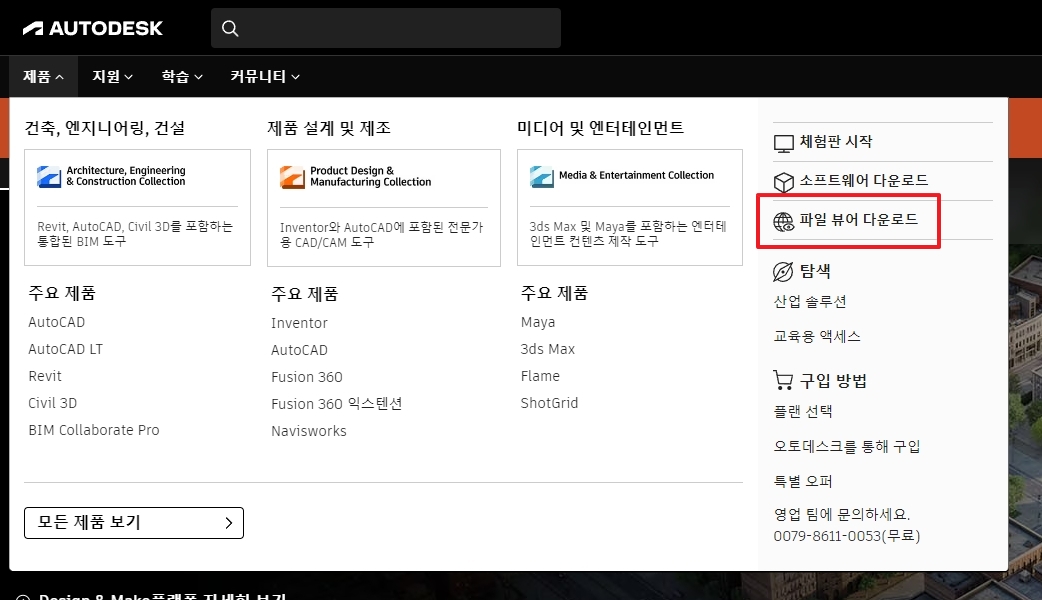Click 제품 설계 및 제조 category heading

click(329, 128)
